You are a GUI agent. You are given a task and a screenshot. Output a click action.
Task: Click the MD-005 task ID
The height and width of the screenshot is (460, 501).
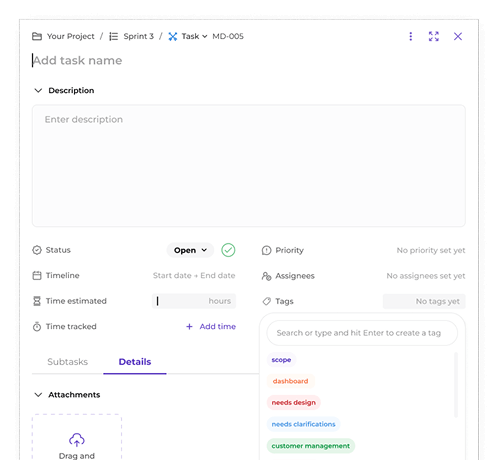coord(228,36)
